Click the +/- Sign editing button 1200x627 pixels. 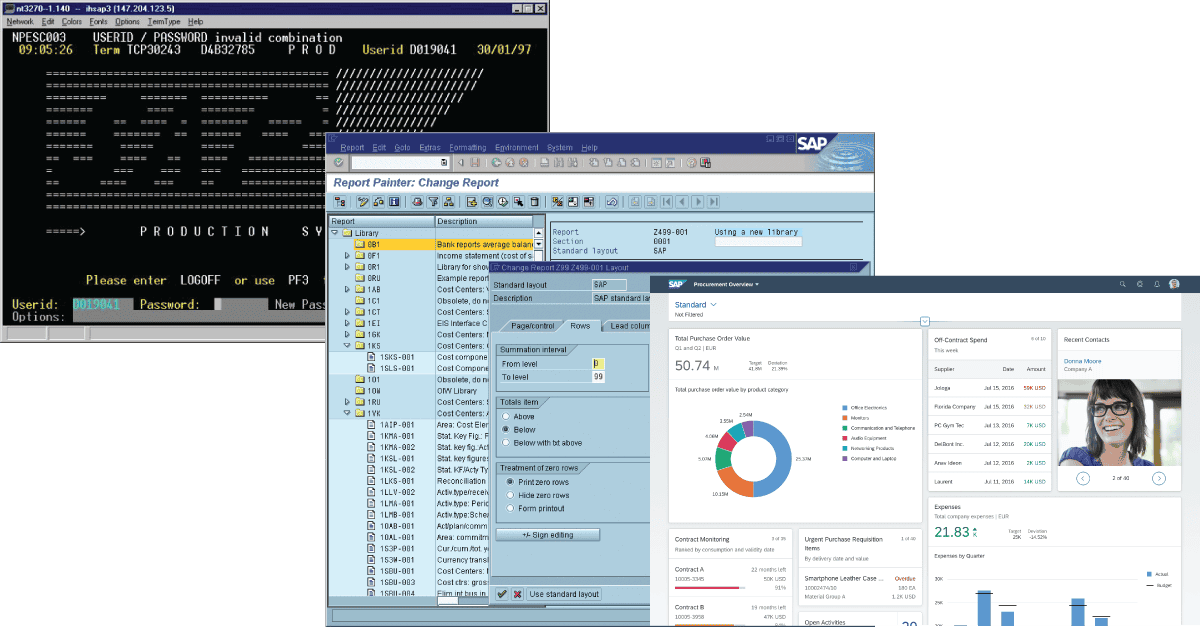[547, 535]
